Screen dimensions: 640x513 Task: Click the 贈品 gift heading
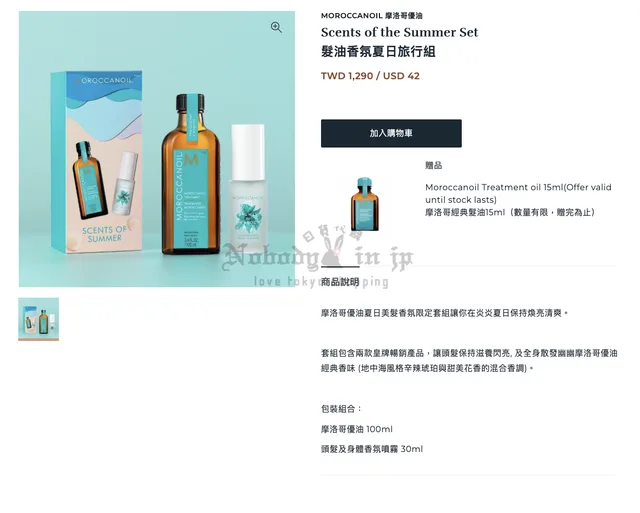pos(433,165)
